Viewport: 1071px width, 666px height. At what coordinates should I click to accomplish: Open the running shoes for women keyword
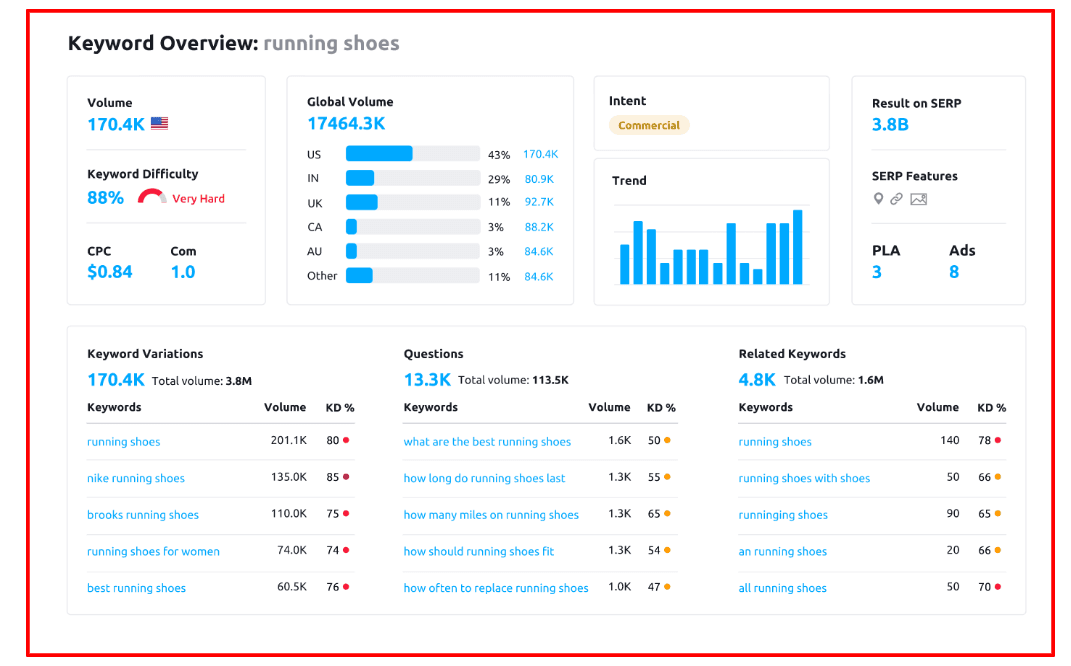click(x=152, y=551)
